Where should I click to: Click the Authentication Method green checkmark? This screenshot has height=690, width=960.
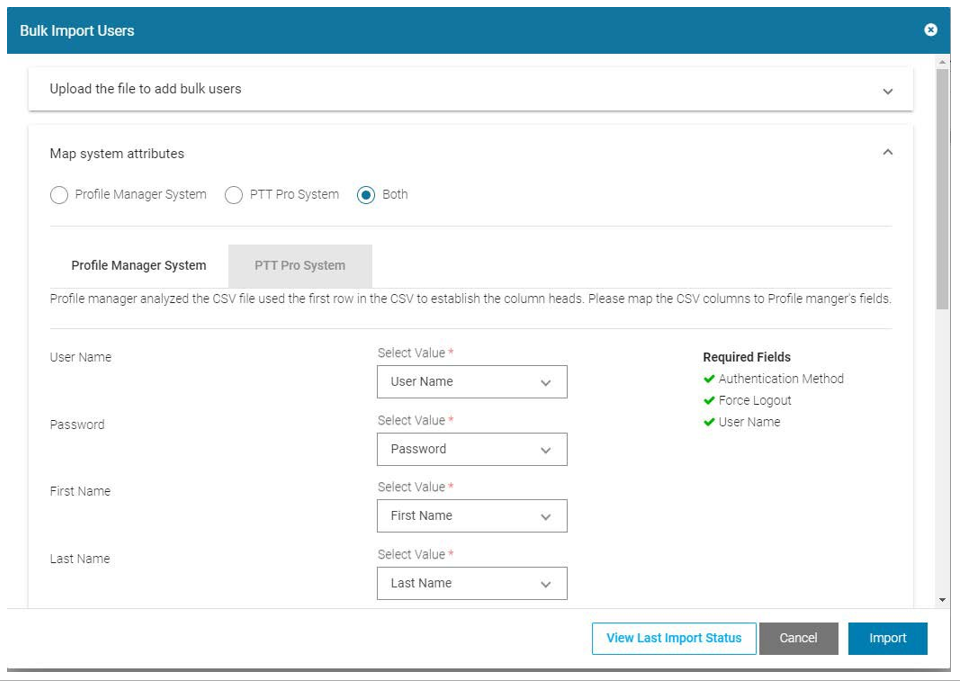[709, 379]
